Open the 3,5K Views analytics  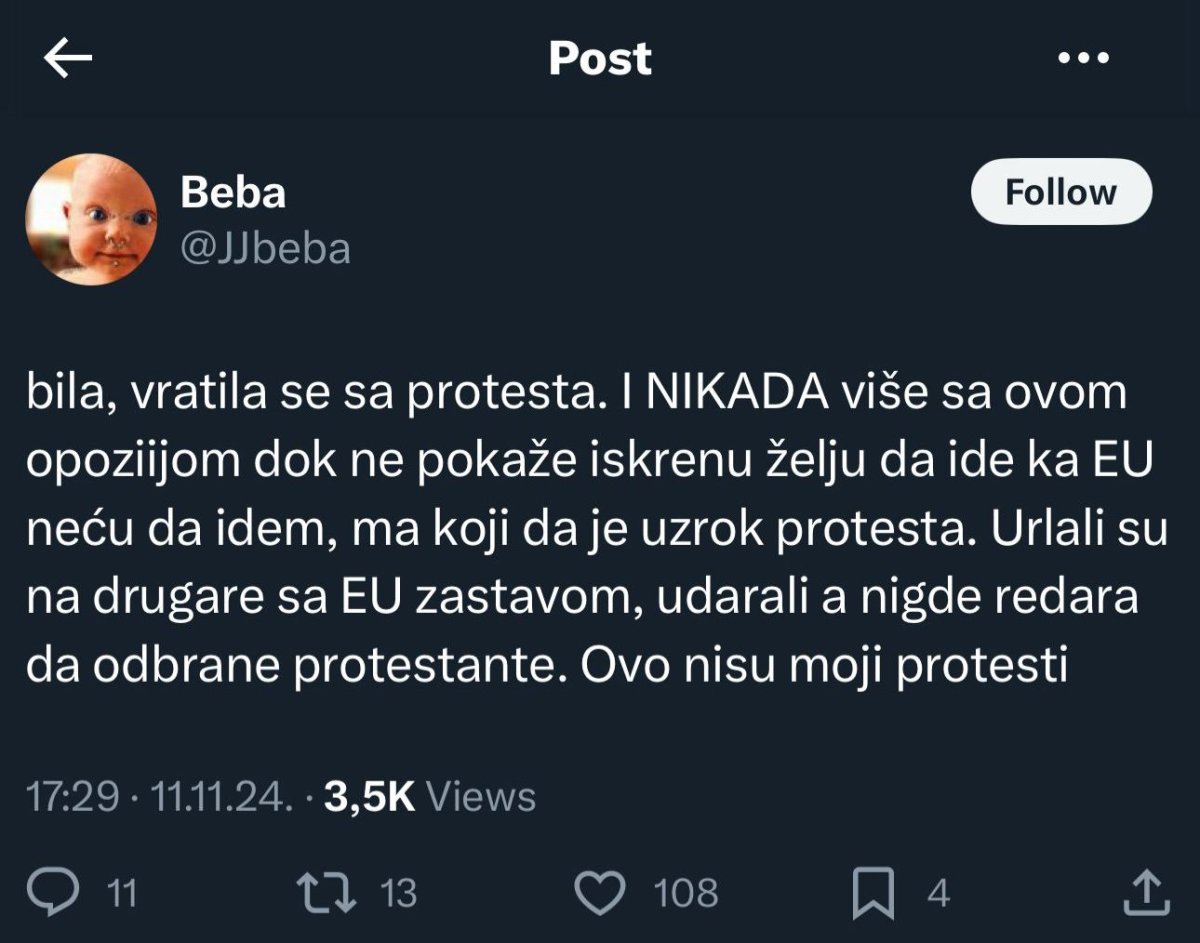click(x=430, y=797)
